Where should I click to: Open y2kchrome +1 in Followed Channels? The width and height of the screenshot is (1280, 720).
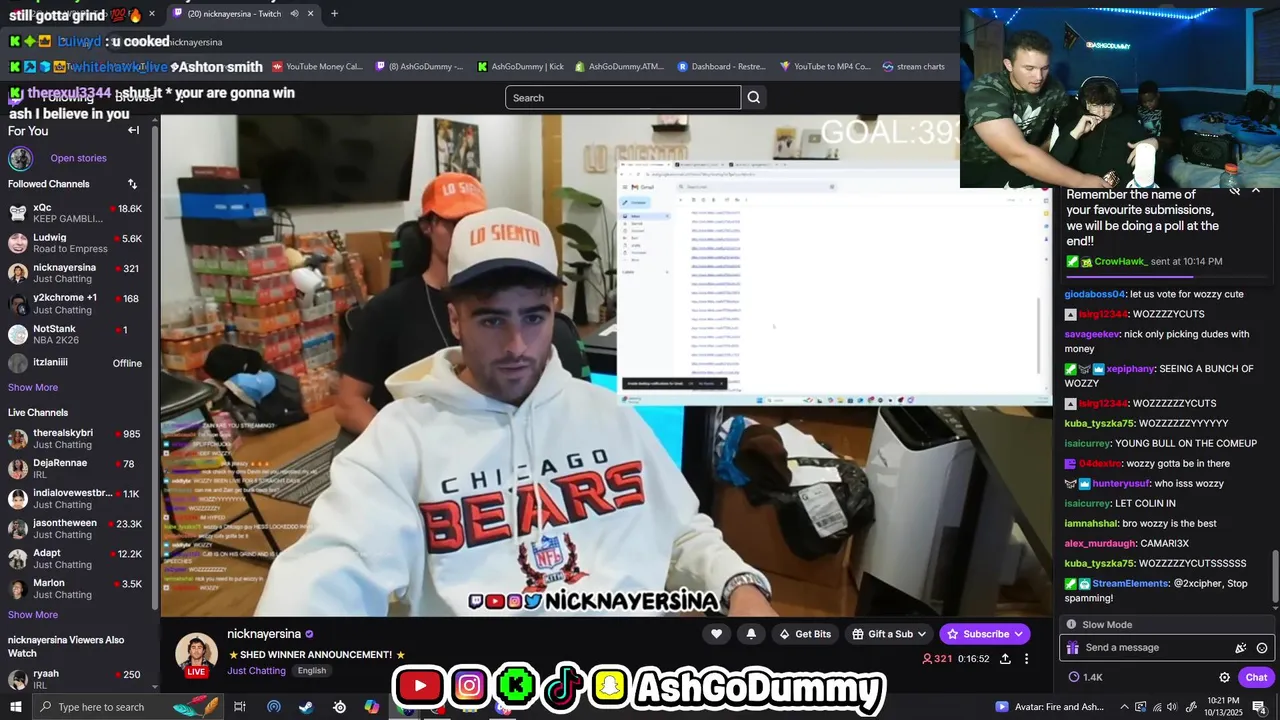pos(75,303)
